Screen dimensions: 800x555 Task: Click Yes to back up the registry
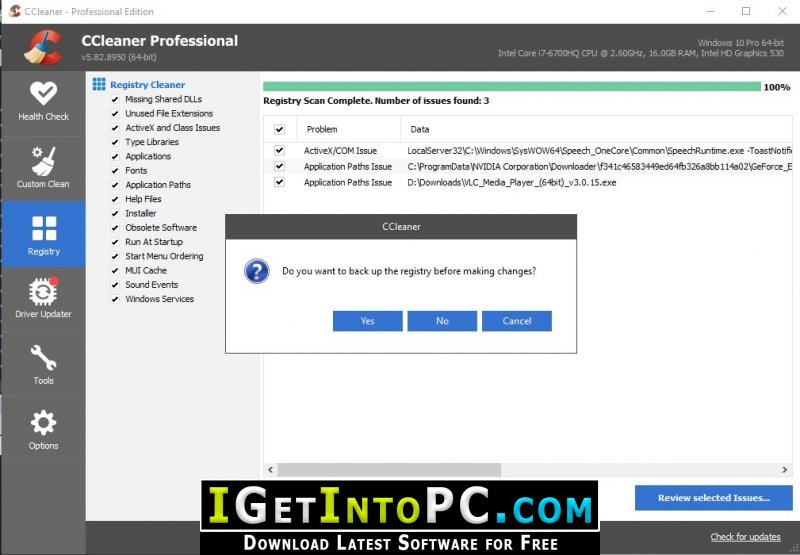[367, 321]
